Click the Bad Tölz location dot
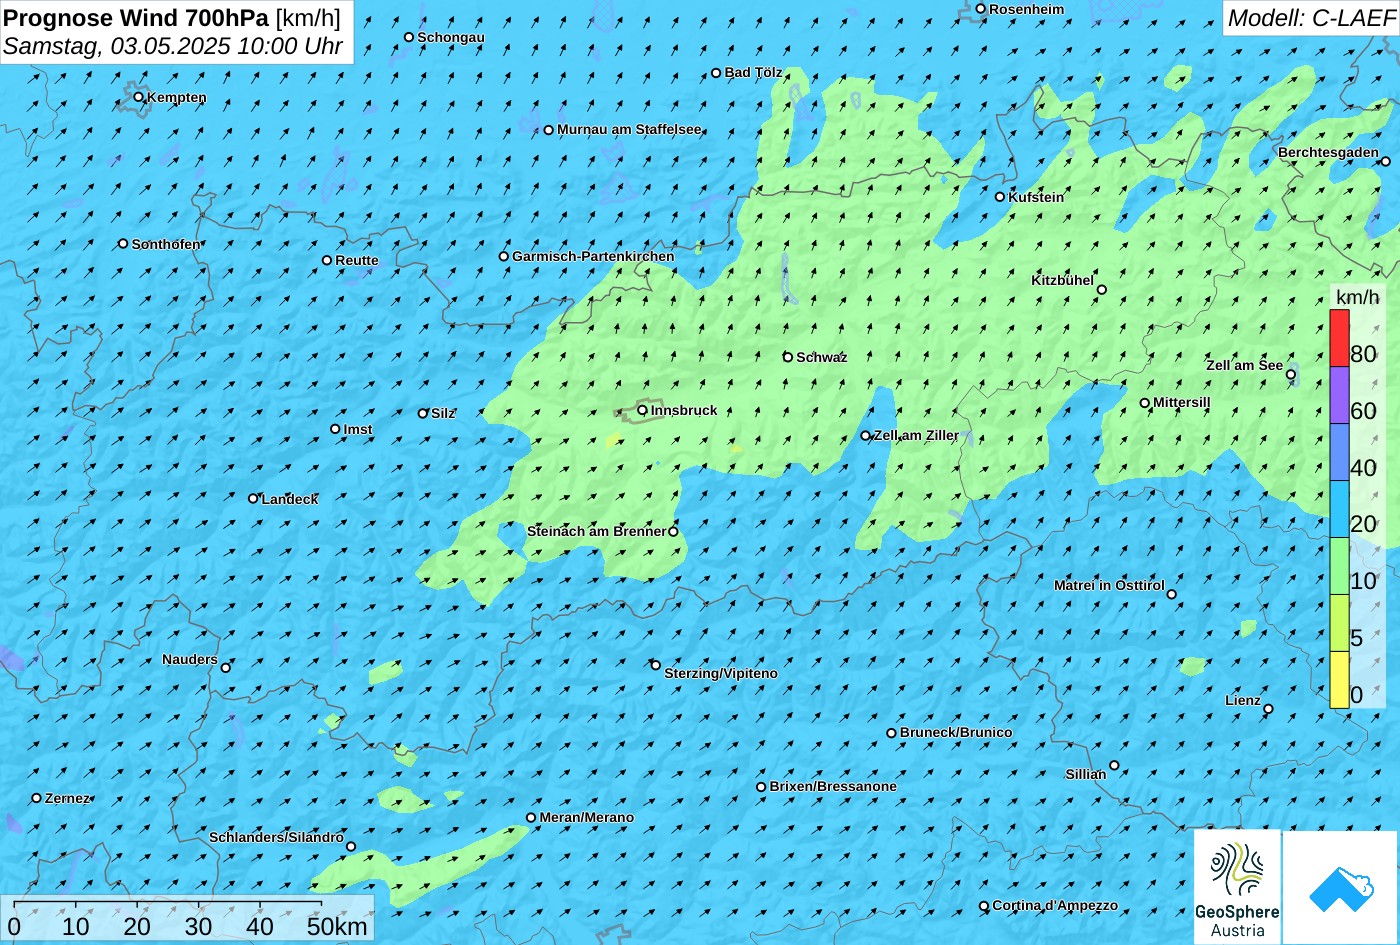Screen dimensions: 1400x945 click(x=716, y=73)
